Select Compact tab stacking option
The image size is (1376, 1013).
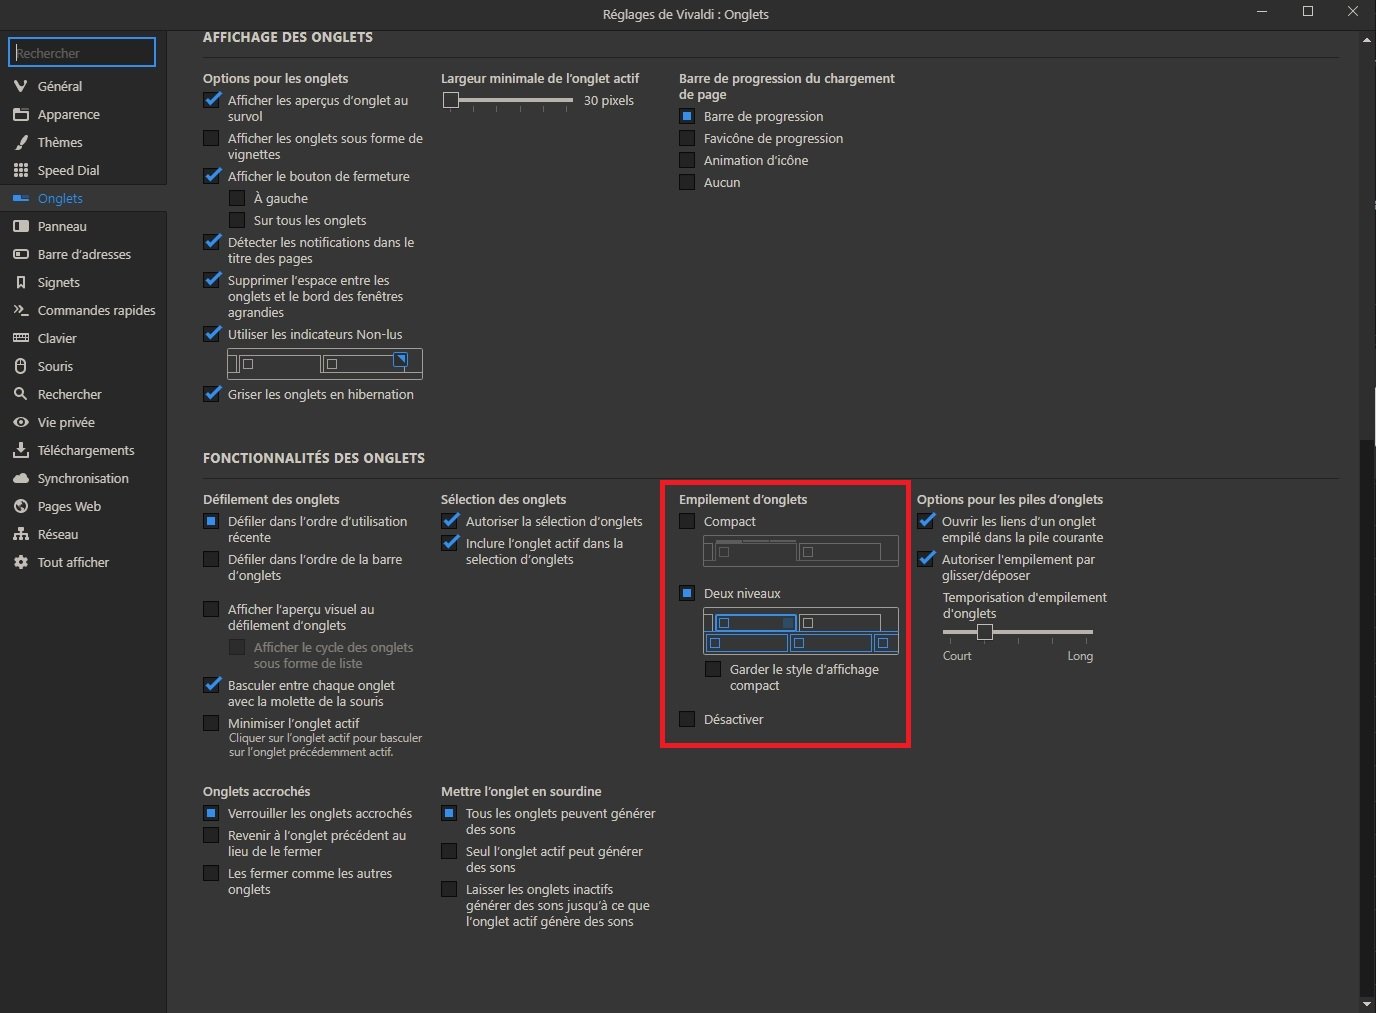(x=687, y=521)
